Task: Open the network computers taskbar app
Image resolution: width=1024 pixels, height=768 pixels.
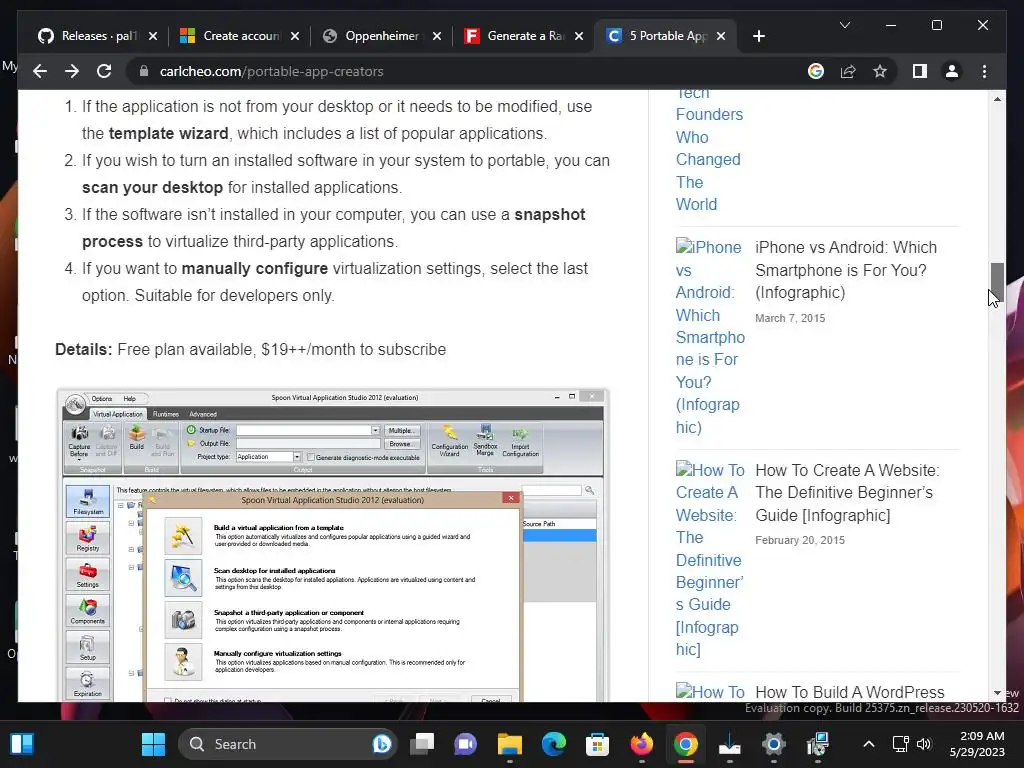Action: 818,744
